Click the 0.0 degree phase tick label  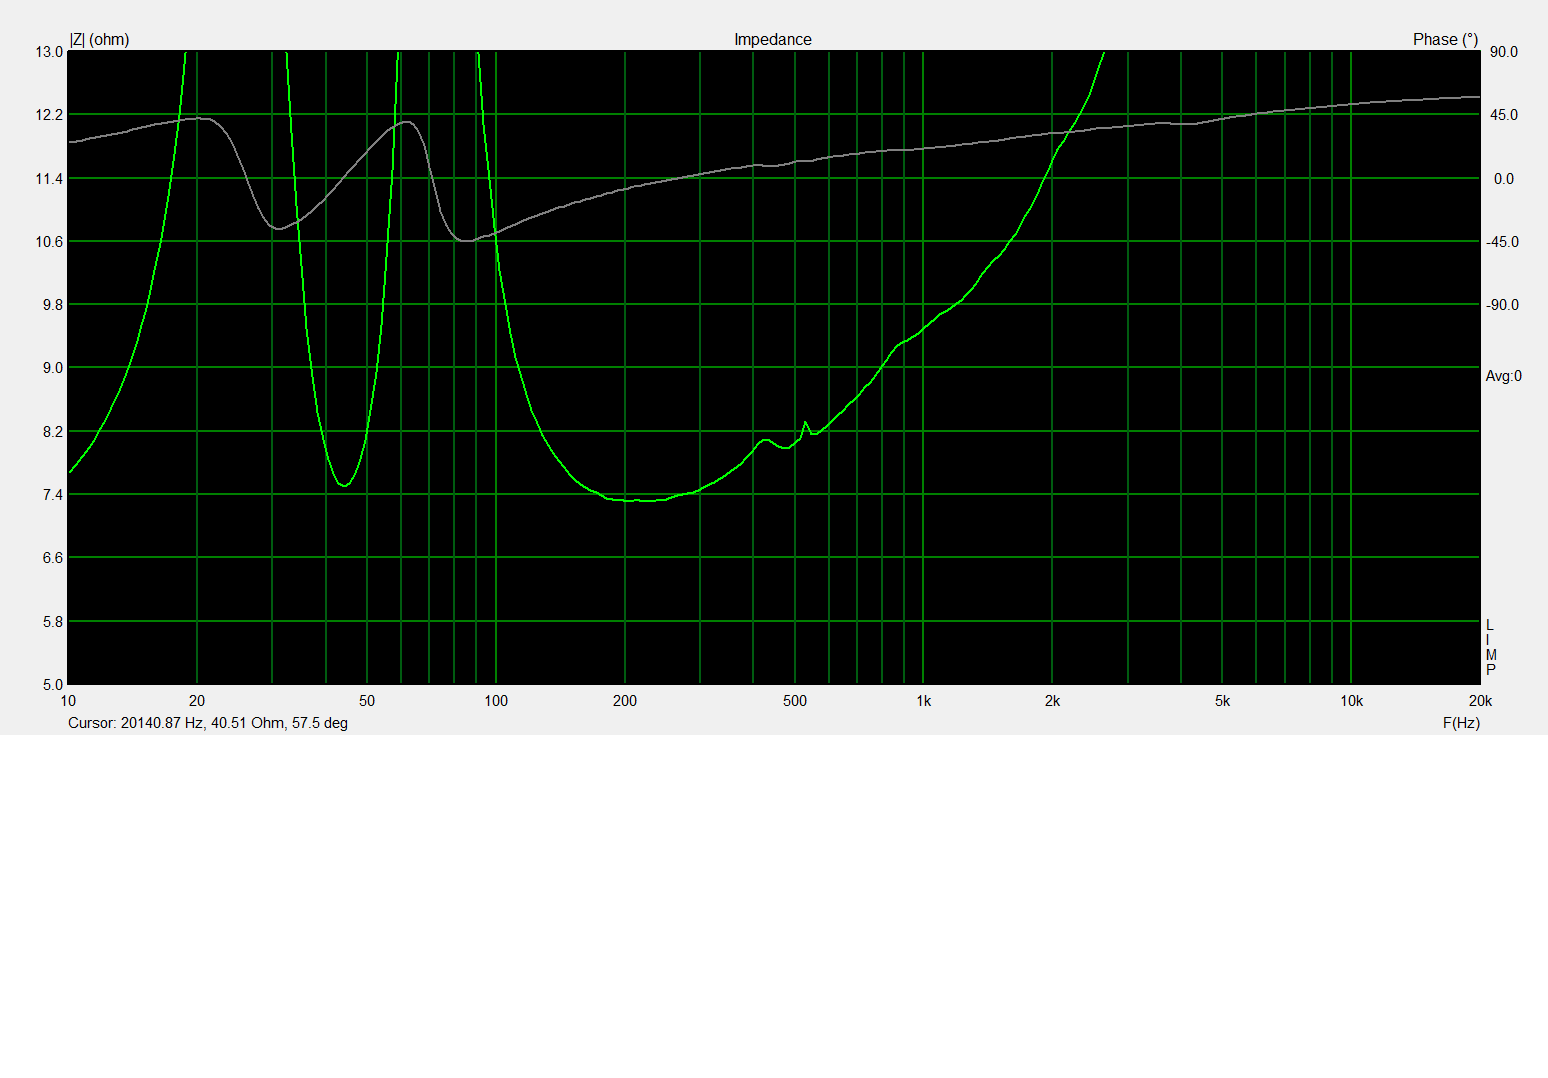coord(1503,179)
